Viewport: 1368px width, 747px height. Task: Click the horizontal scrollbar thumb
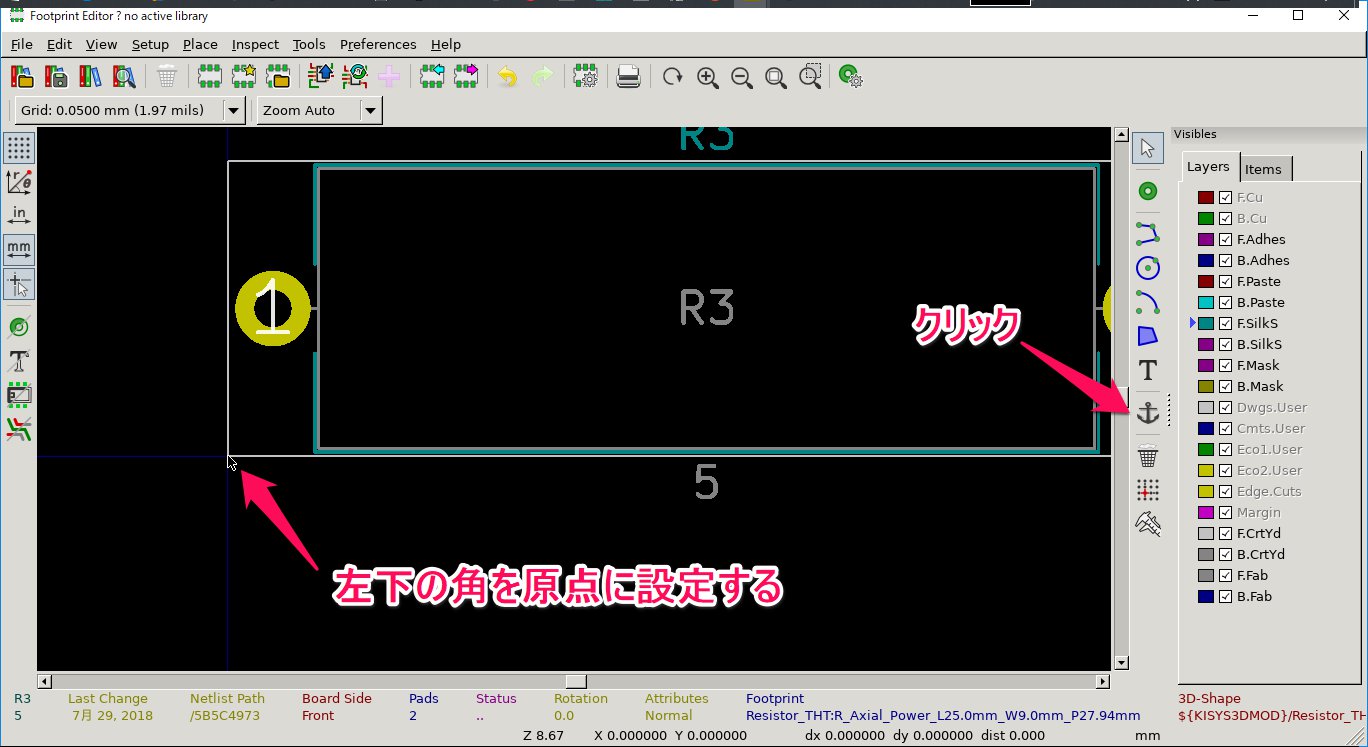click(575, 681)
